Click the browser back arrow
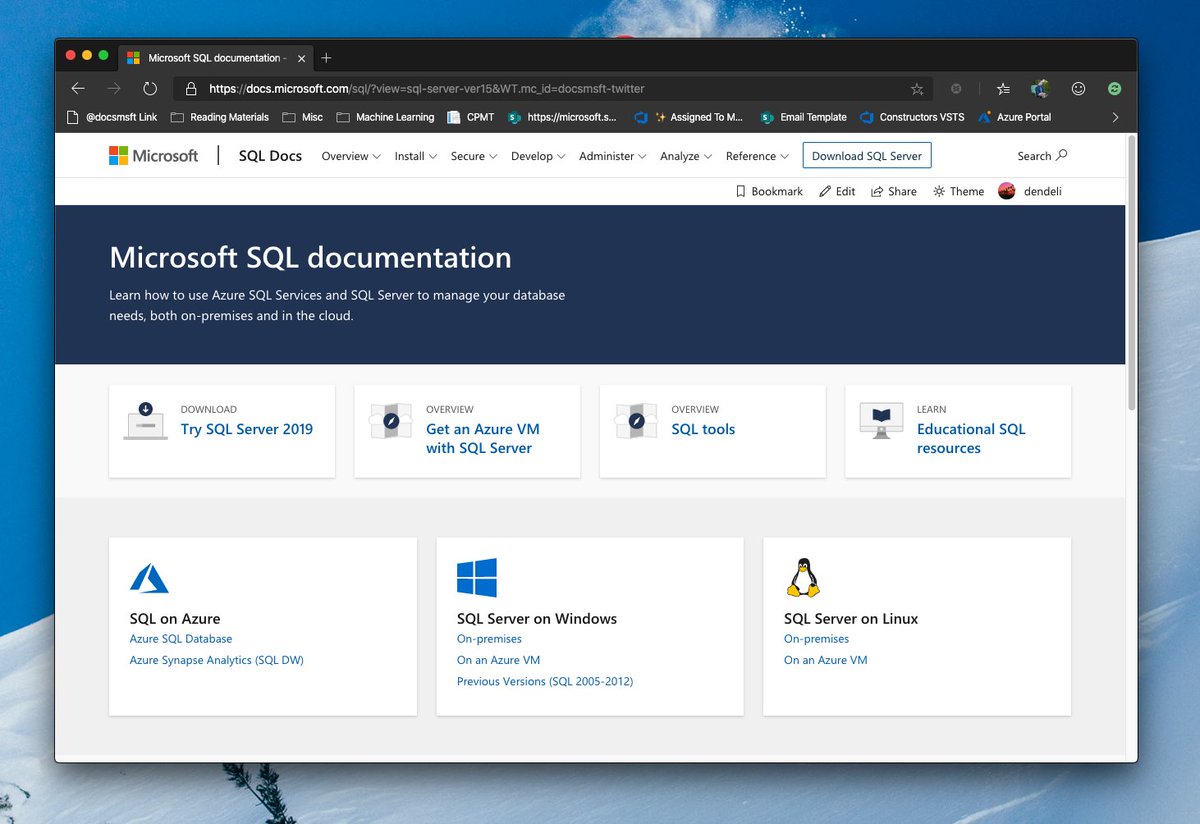This screenshot has height=824, width=1200. pyautogui.click(x=78, y=88)
